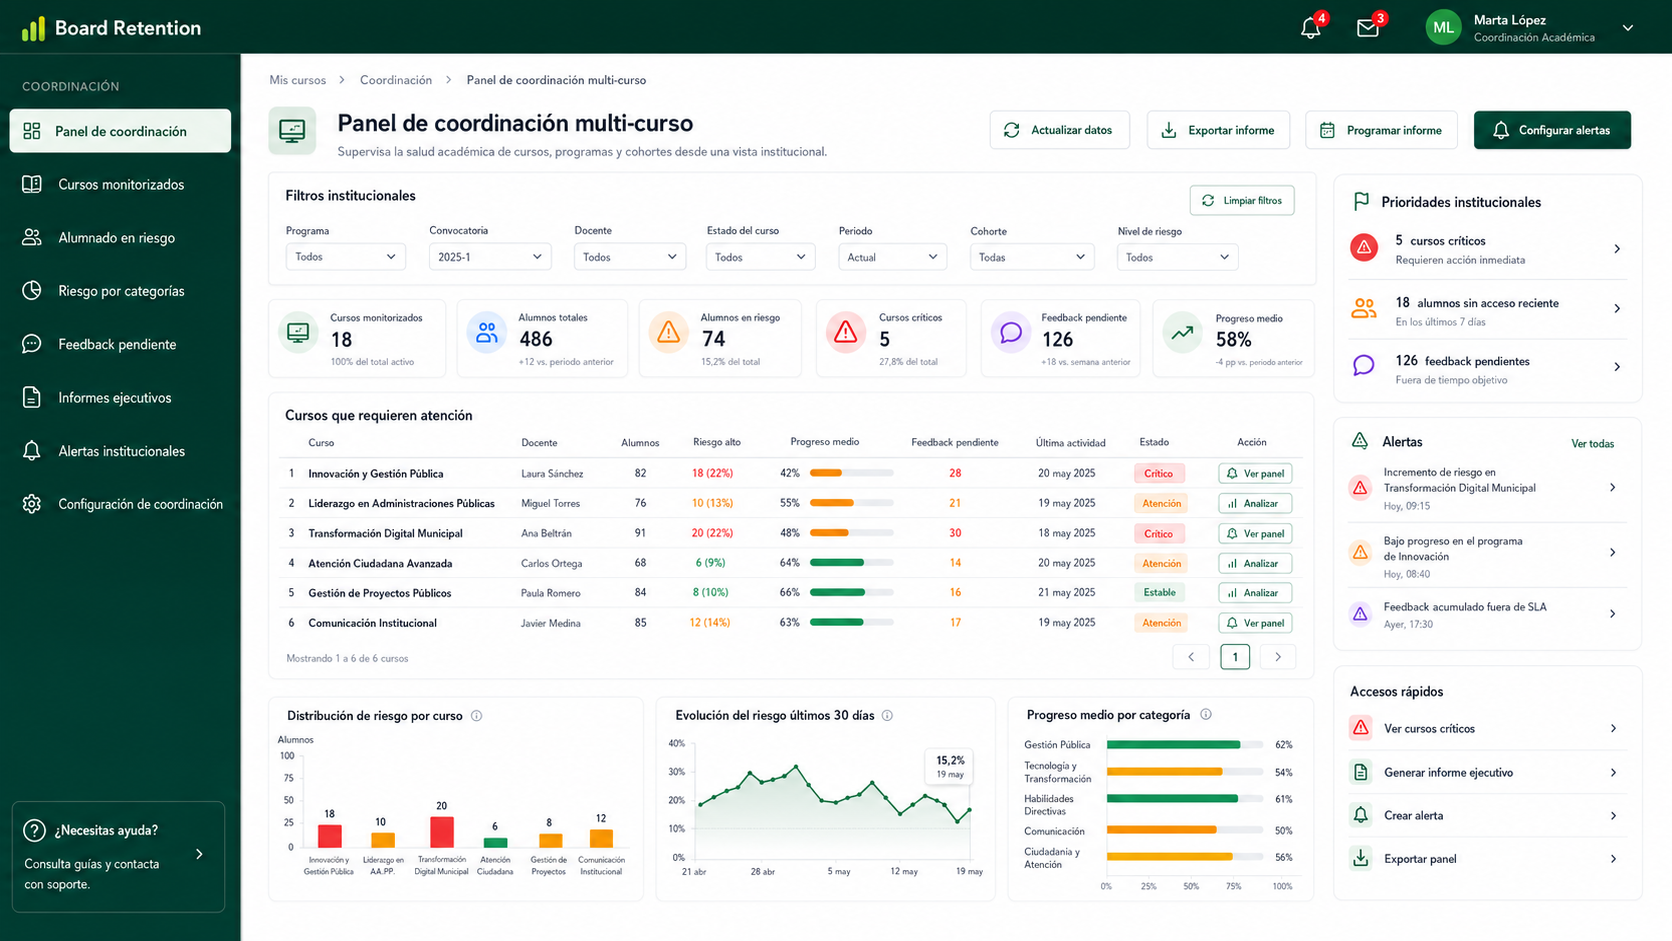This screenshot has width=1672, height=941.
Task: Select Alertas institucionales in sidebar
Action: [120, 451]
